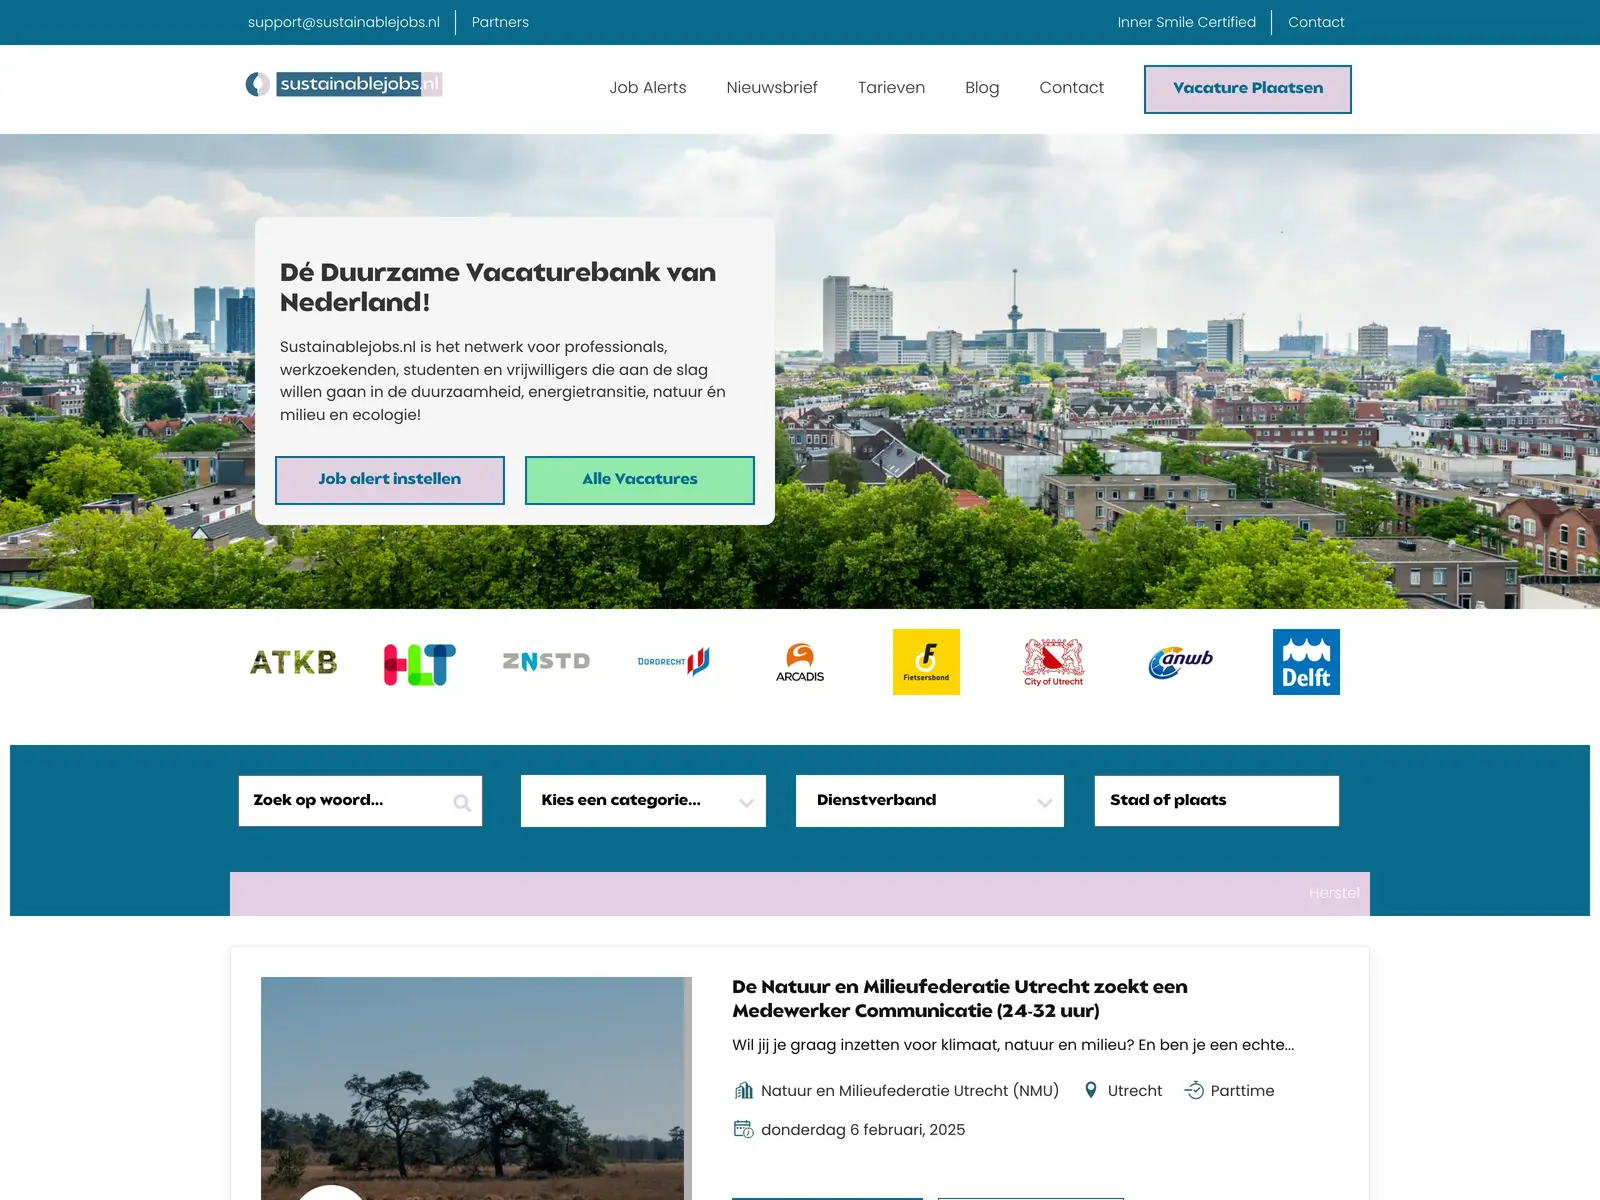Screen dimensions: 1600x1200
Task: Click the 'Zoek op woord...' search field
Action: (360, 801)
